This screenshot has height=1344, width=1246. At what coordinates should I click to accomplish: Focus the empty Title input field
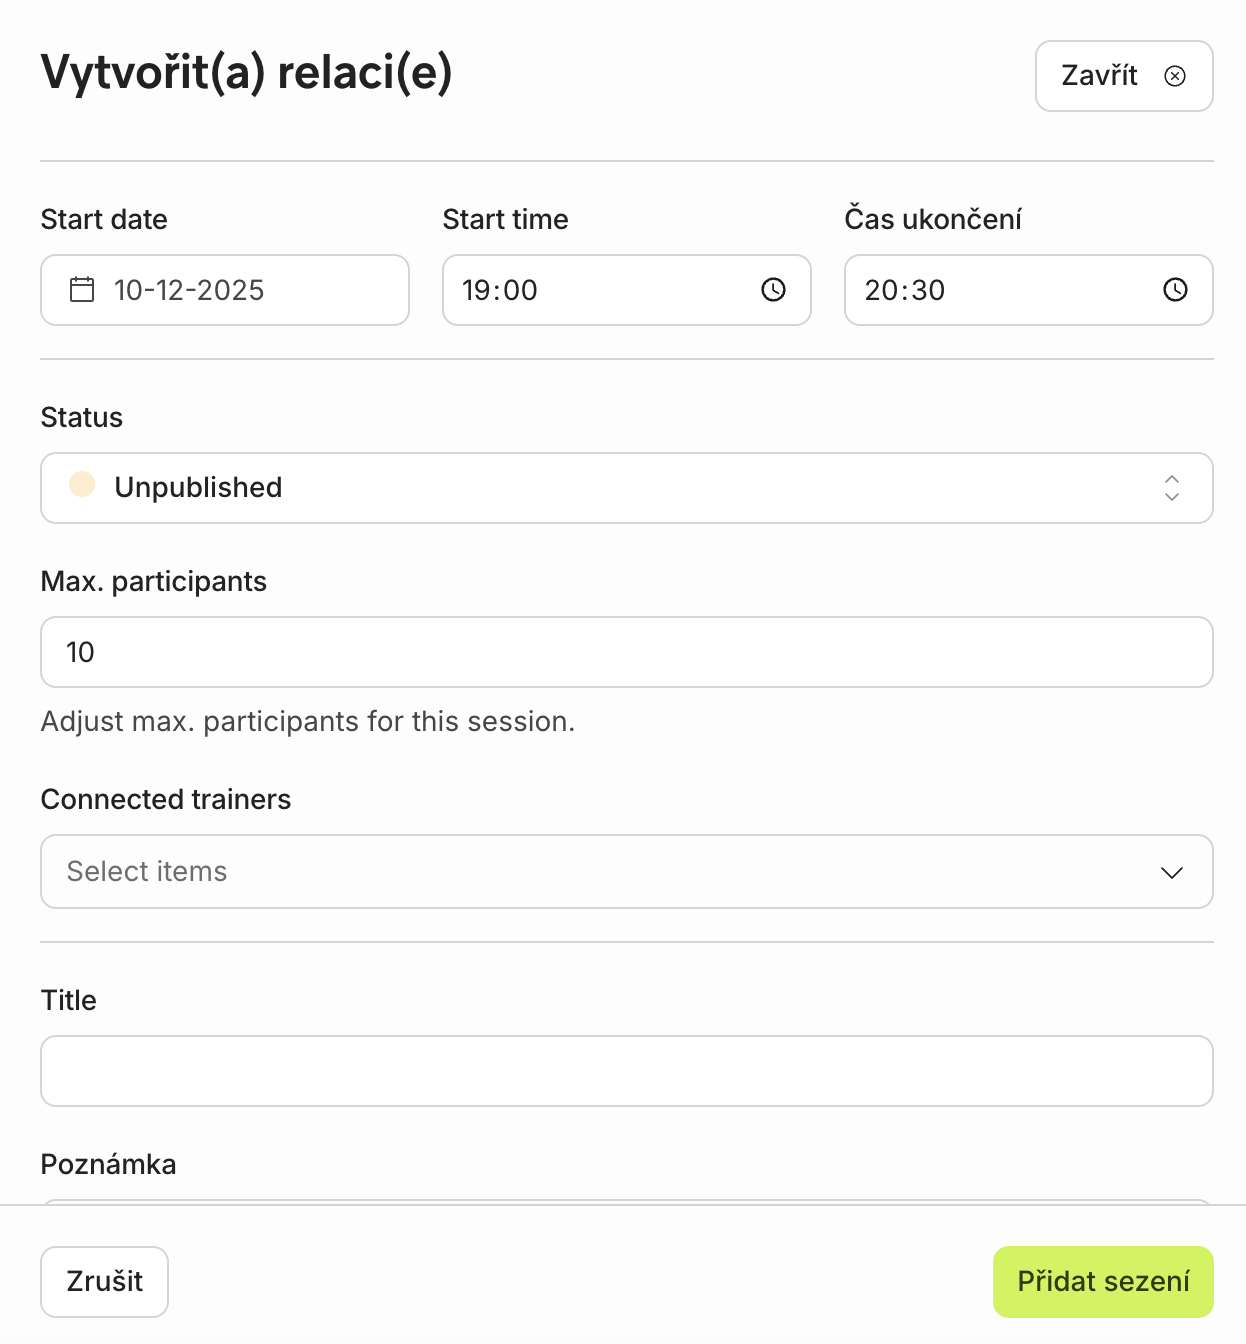pos(626,1071)
